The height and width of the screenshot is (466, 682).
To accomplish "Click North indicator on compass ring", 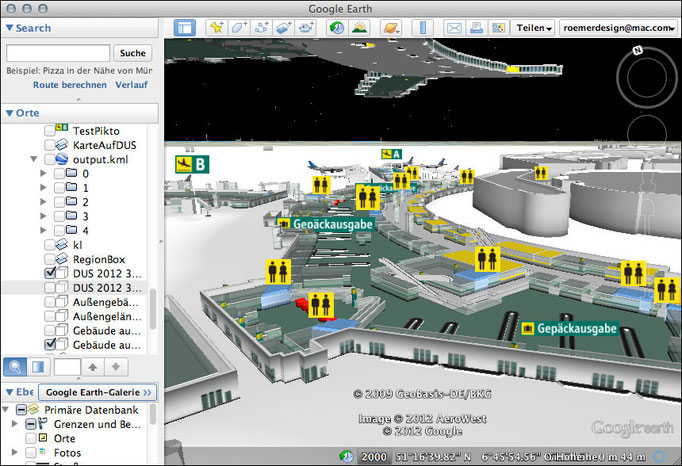I will [x=638, y=50].
